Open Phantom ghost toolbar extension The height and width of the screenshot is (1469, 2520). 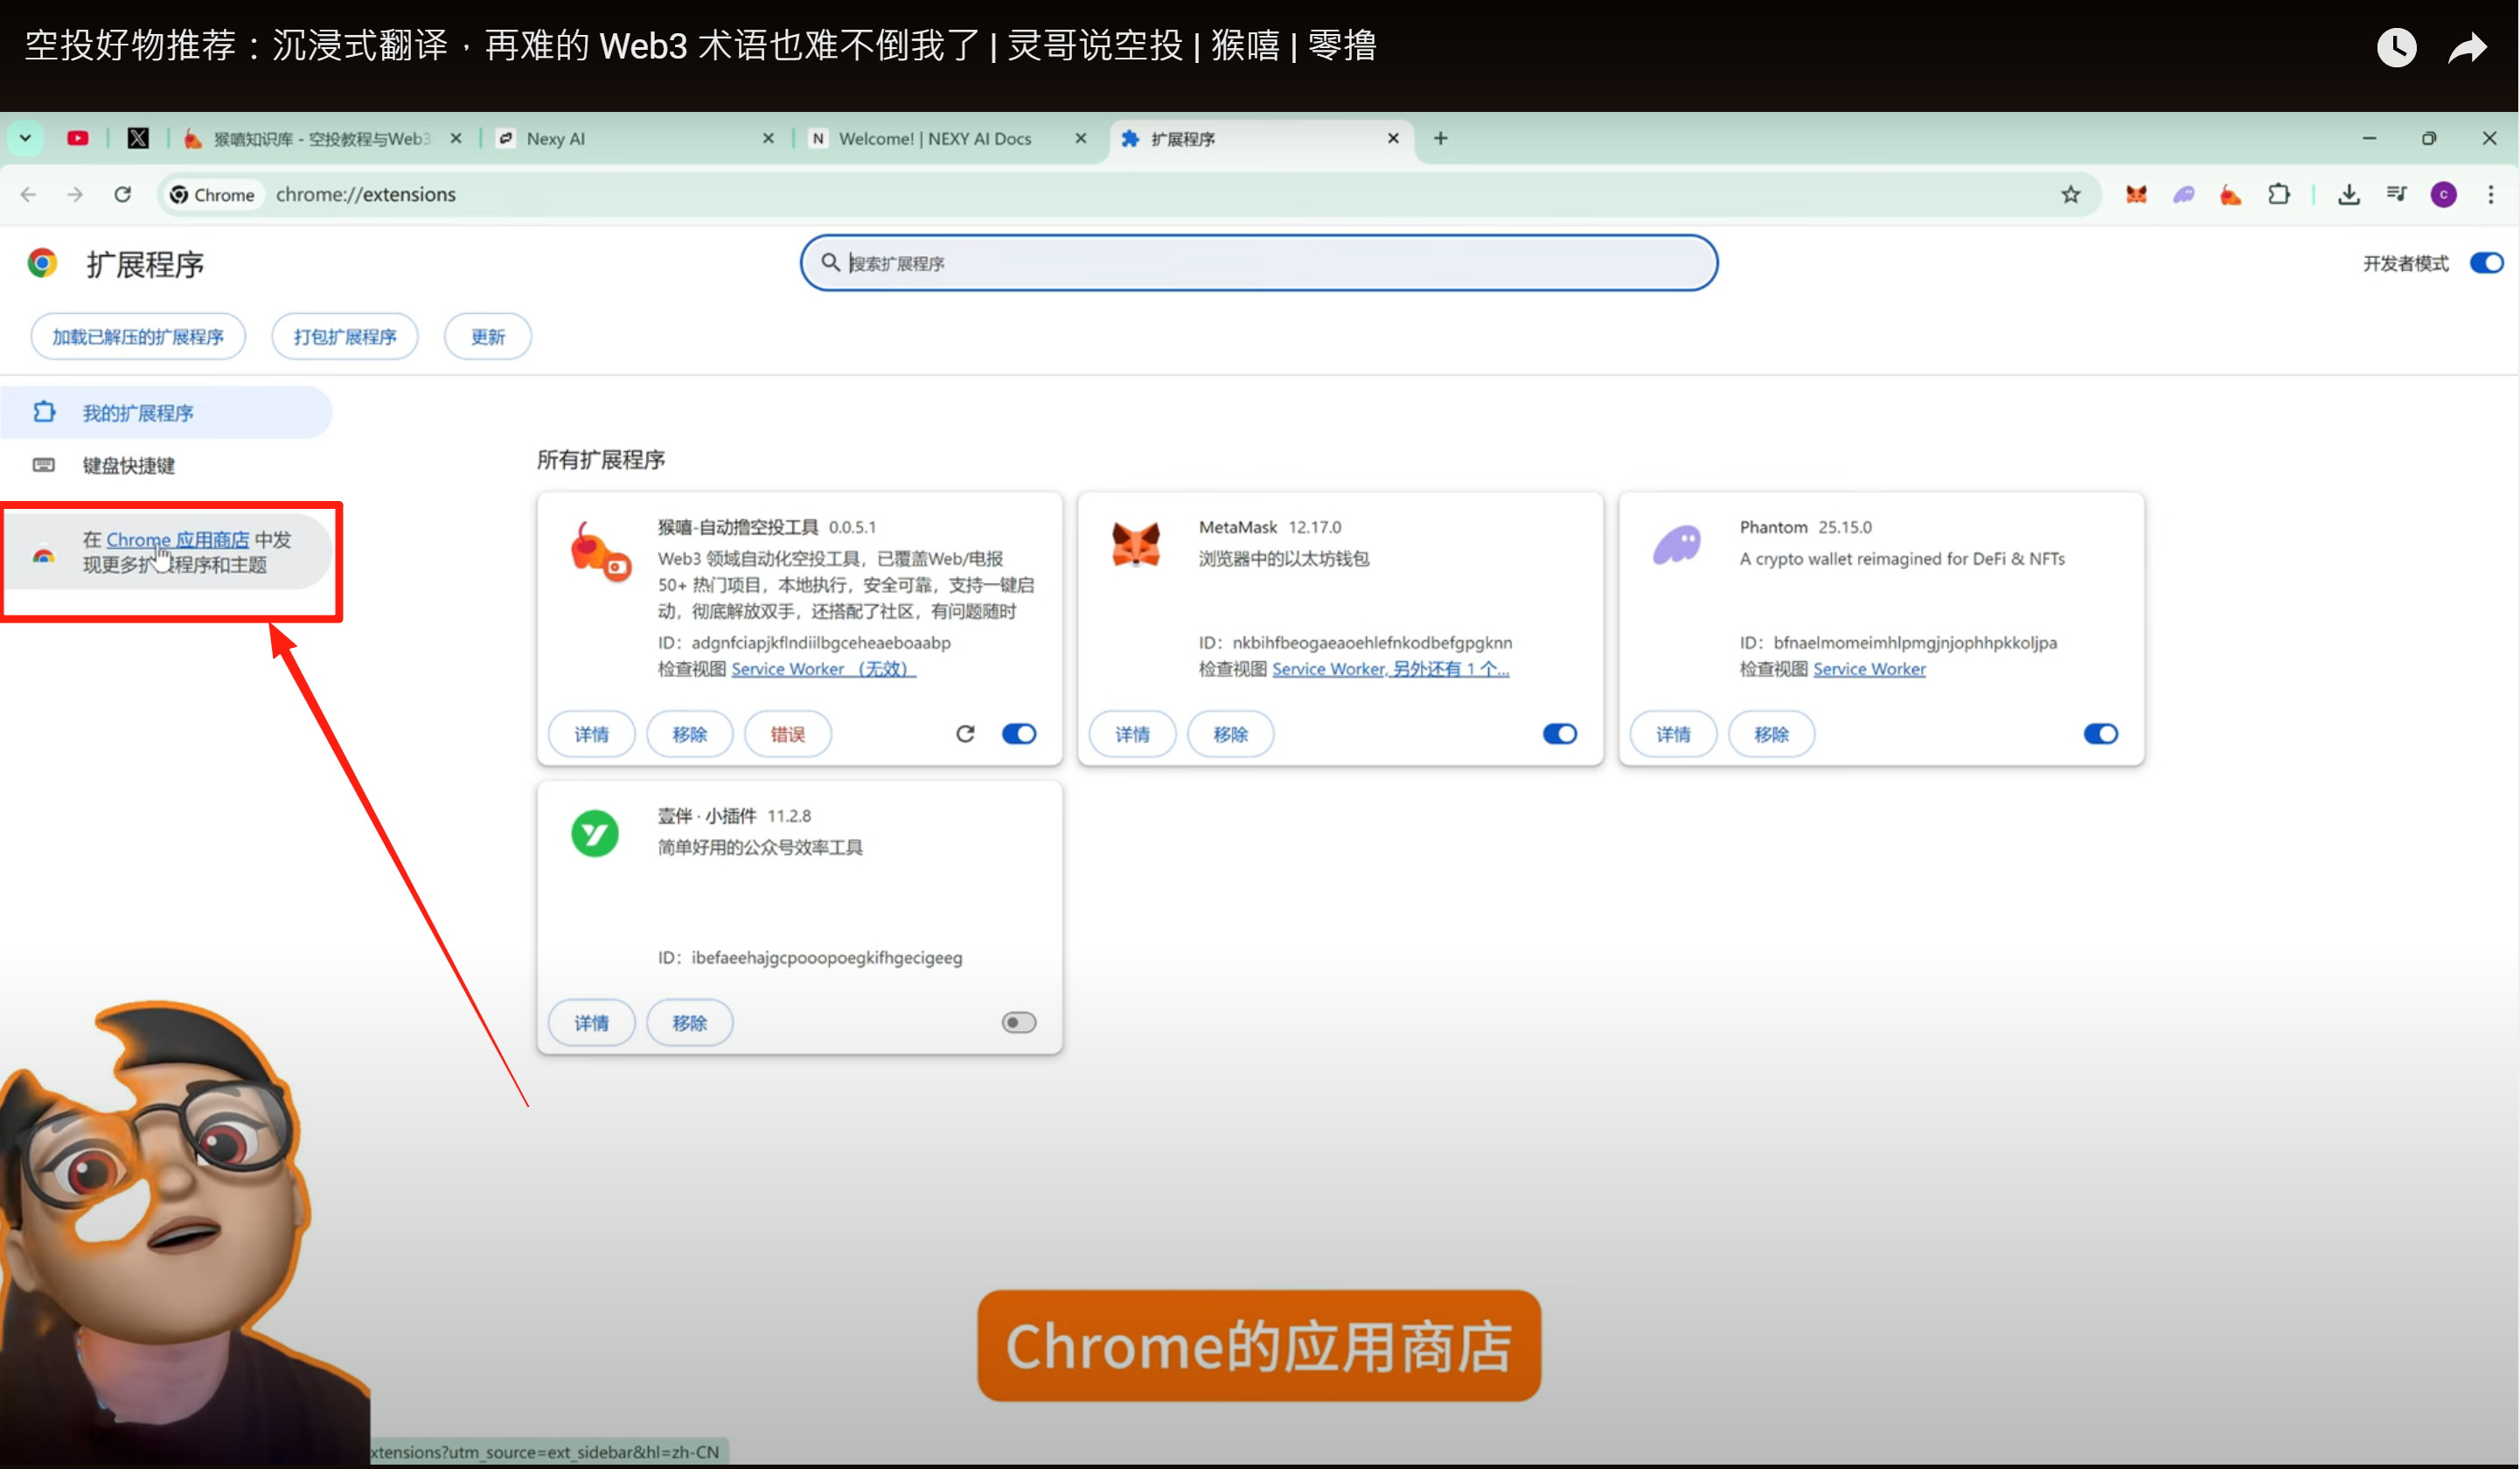point(2183,194)
